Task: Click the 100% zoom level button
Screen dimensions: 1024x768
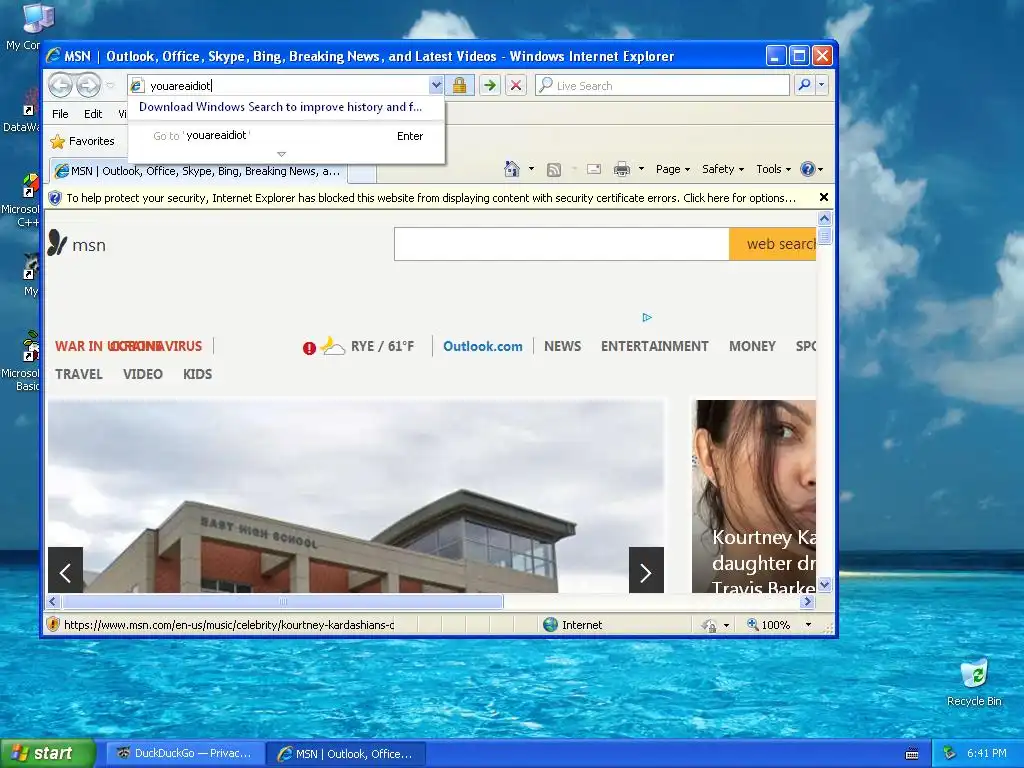Action: pyautogui.click(x=769, y=625)
